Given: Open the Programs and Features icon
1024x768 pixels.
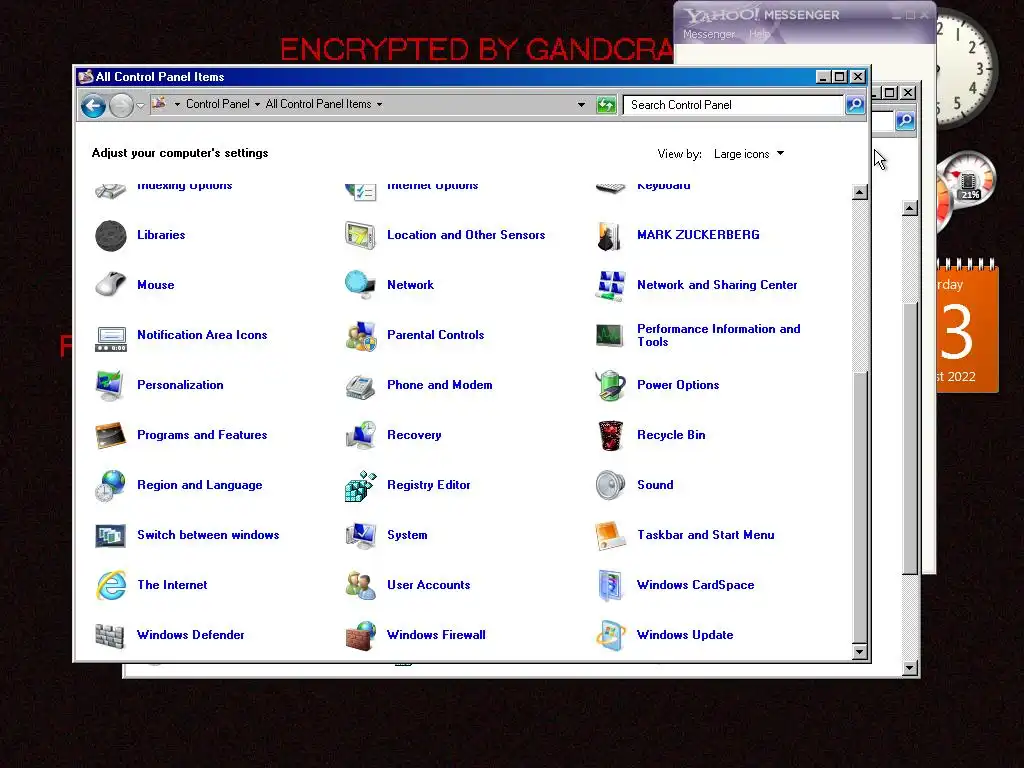Looking at the screenshot, I should click(110, 436).
